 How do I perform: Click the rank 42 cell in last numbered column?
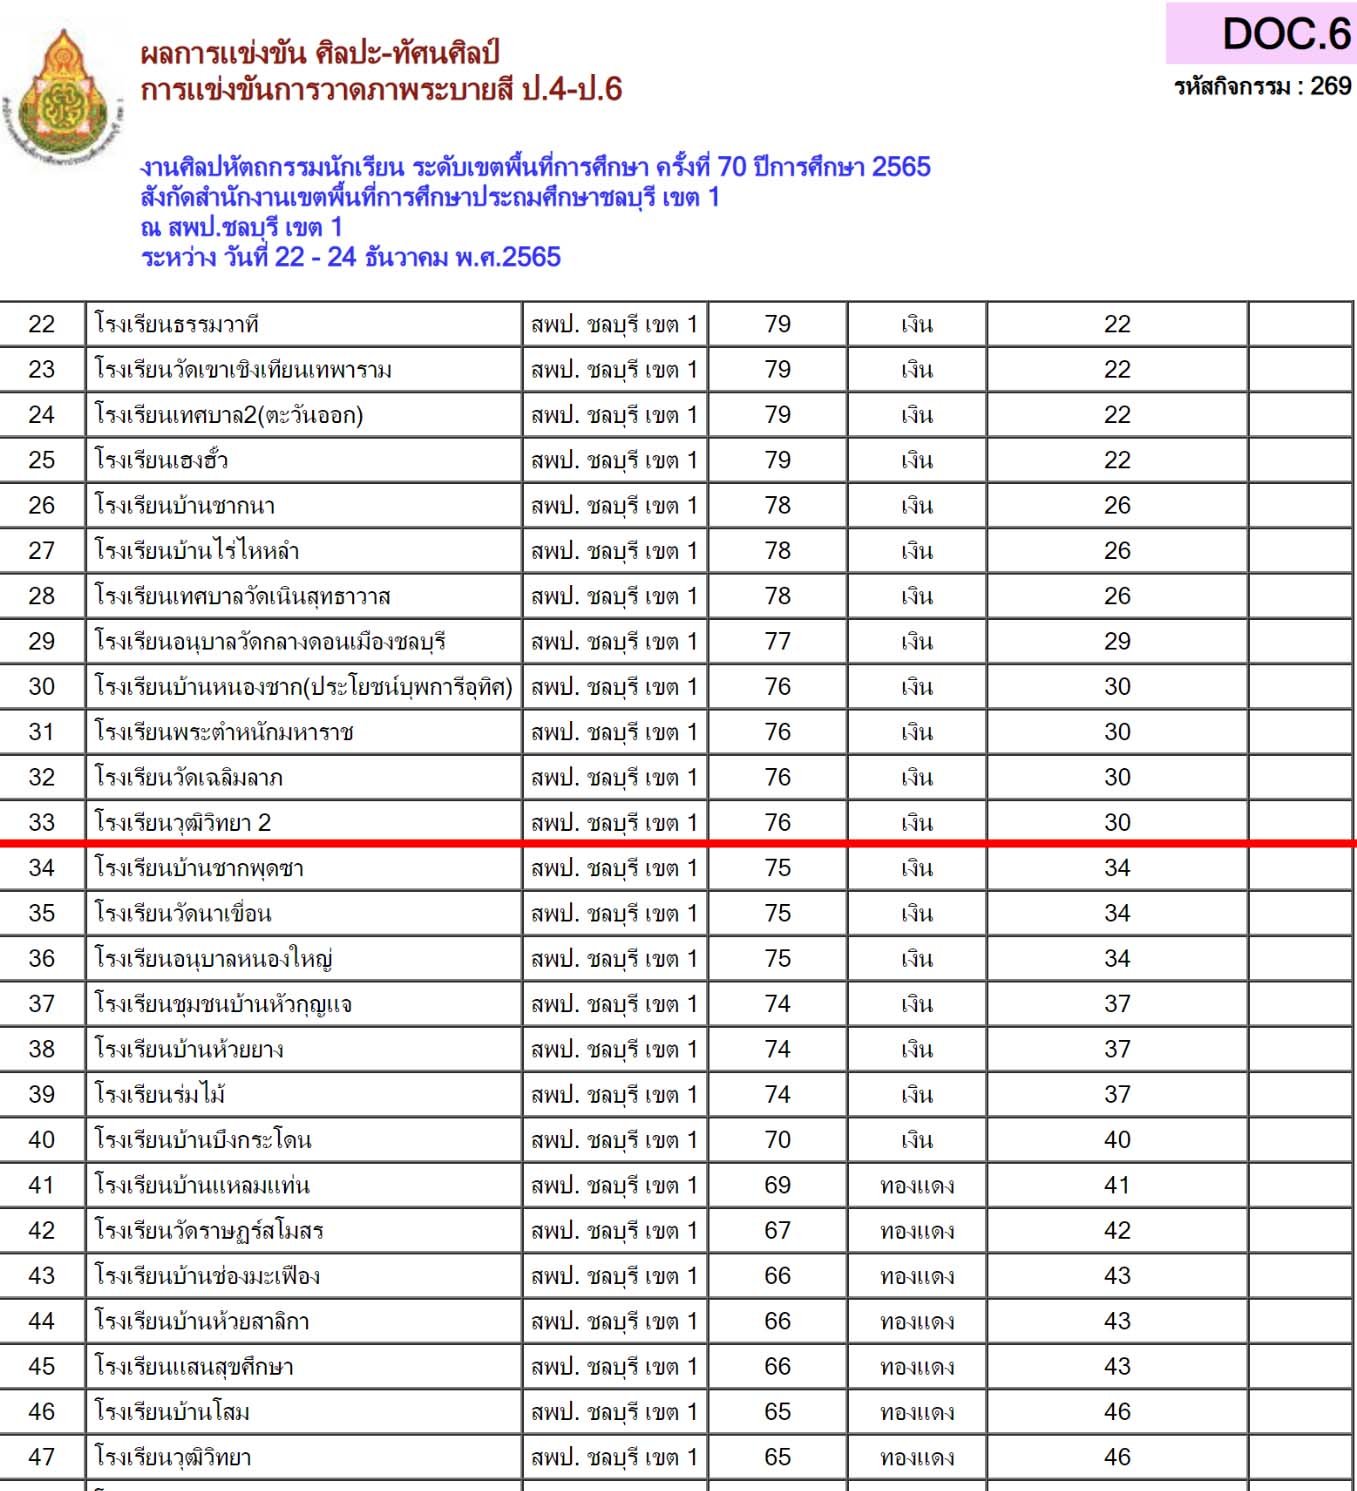[x=1116, y=1231]
